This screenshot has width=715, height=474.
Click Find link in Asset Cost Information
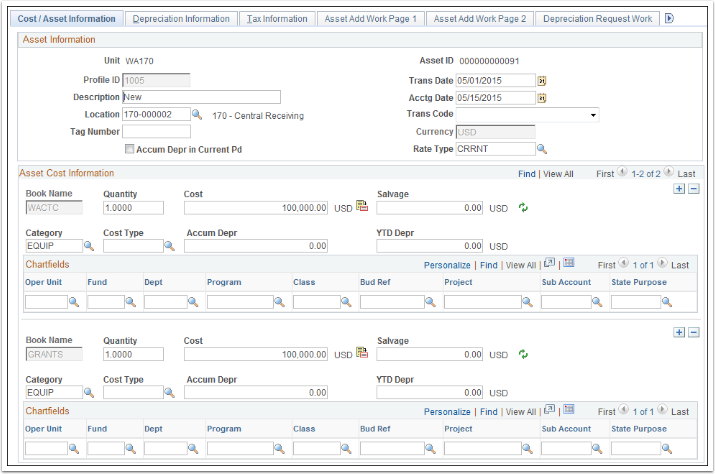pyautogui.click(x=527, y=174)
